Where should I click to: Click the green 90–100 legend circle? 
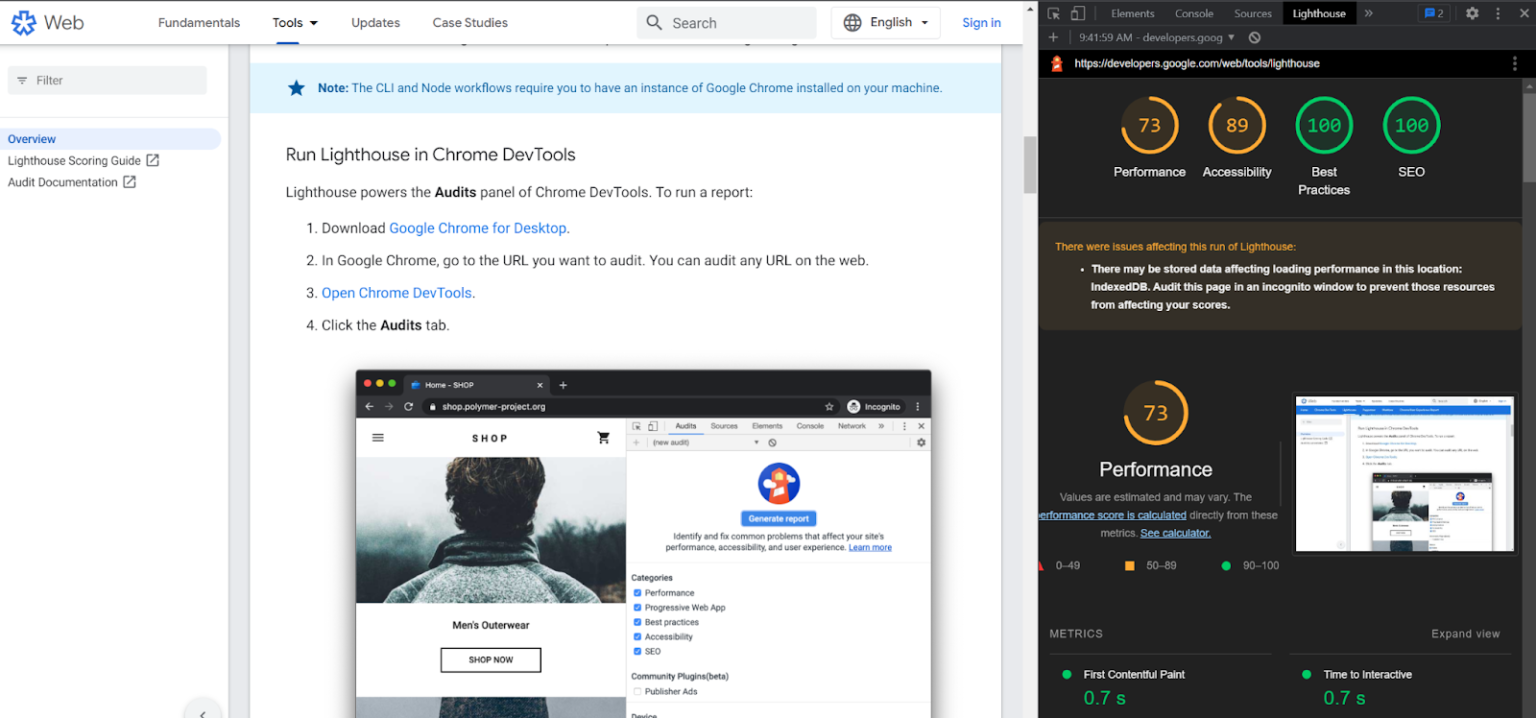pyautogui.click(x=1226, y=566)
